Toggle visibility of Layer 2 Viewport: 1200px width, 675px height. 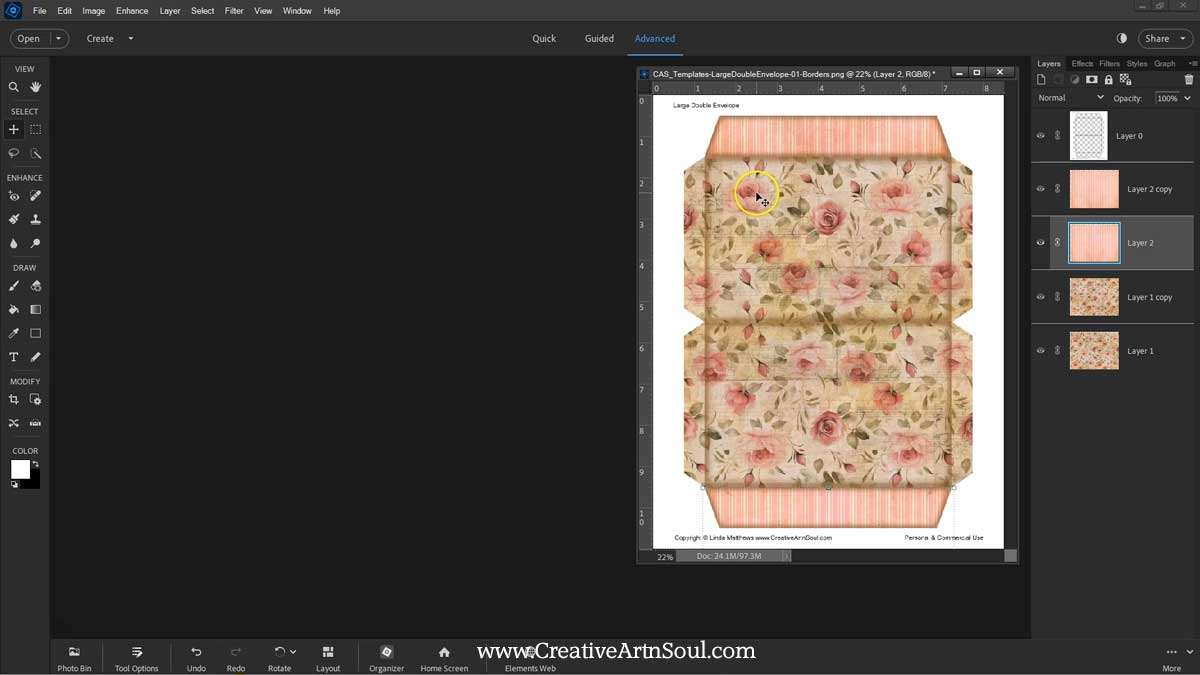pyautogui.click(x=1041, y=243)
